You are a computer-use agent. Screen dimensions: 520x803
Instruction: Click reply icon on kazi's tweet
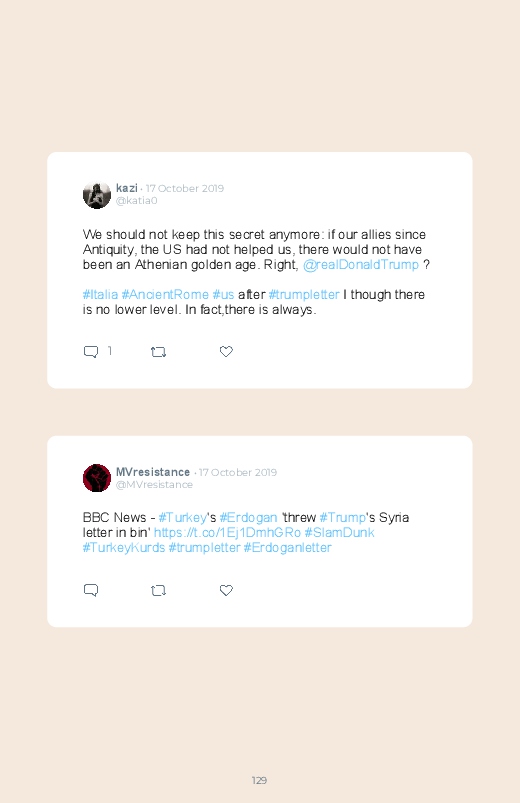(x=91, y=351)
